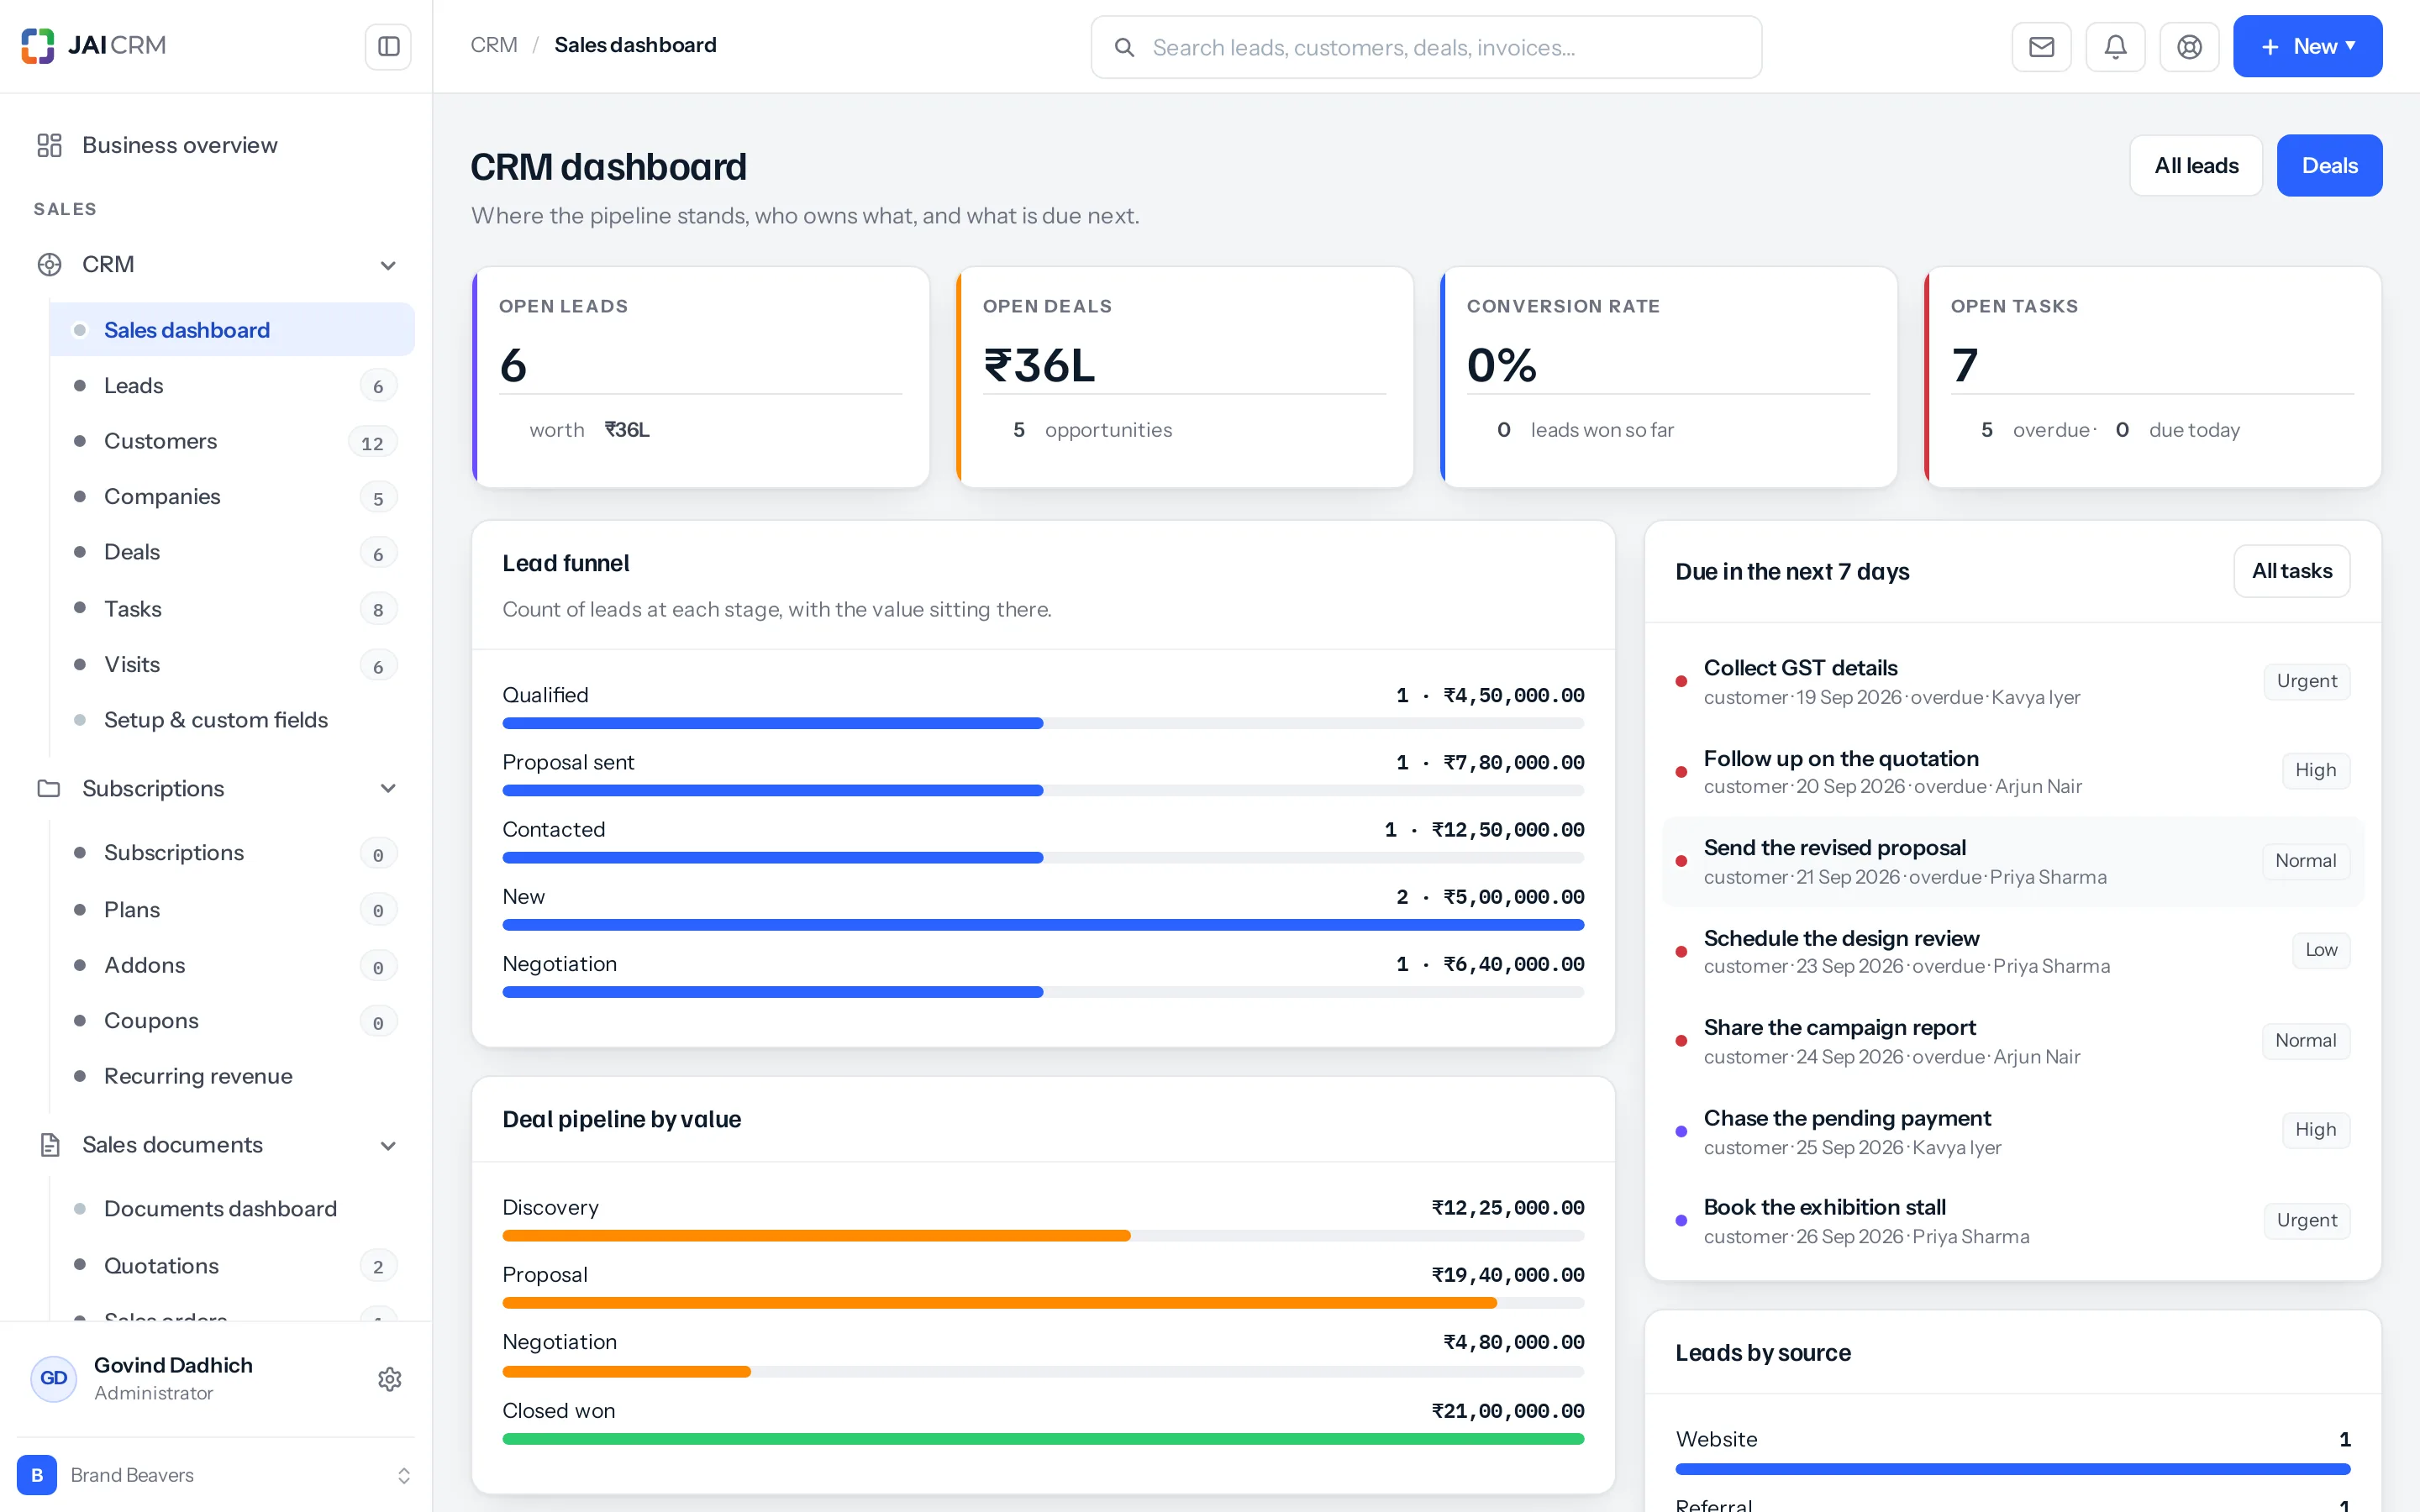Click Proposal sent value ₹7,80,000.00
The height and width of the screenshot is (1512, 2420).
1513,762
